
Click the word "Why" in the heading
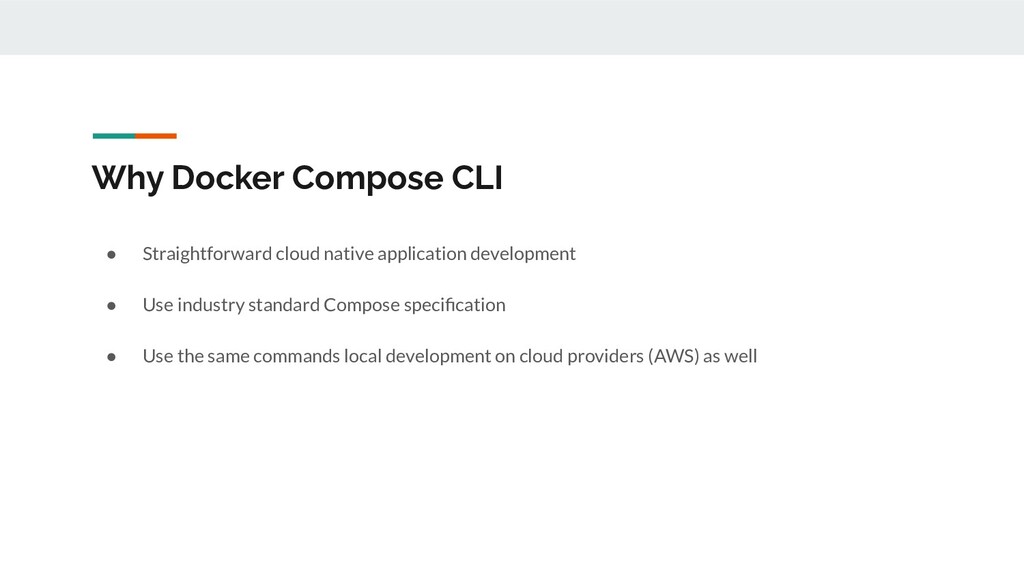(127, 178)
